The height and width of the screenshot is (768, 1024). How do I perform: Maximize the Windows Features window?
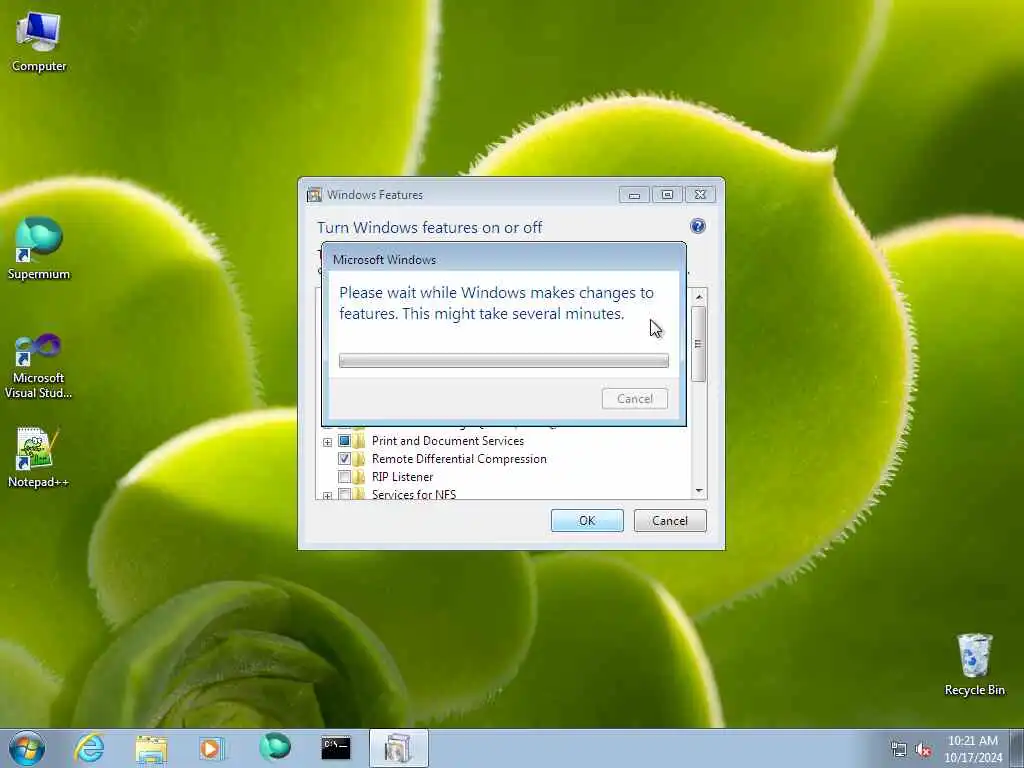(667, 195)
